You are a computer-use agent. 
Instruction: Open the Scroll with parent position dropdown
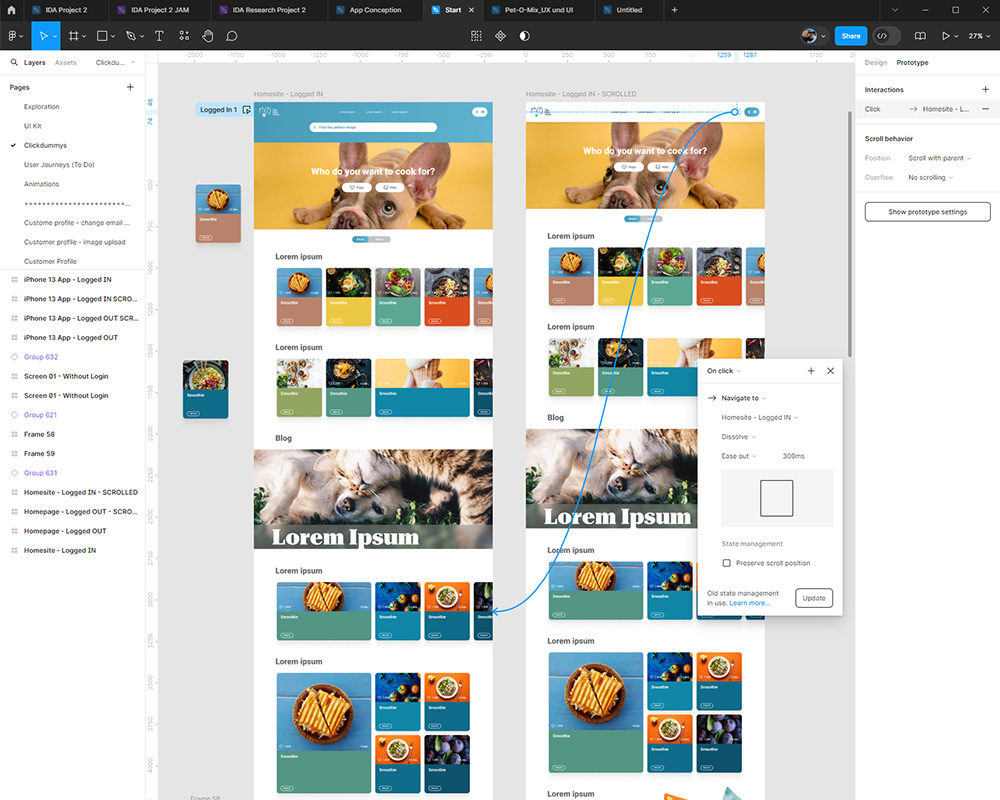click(939, 158)
